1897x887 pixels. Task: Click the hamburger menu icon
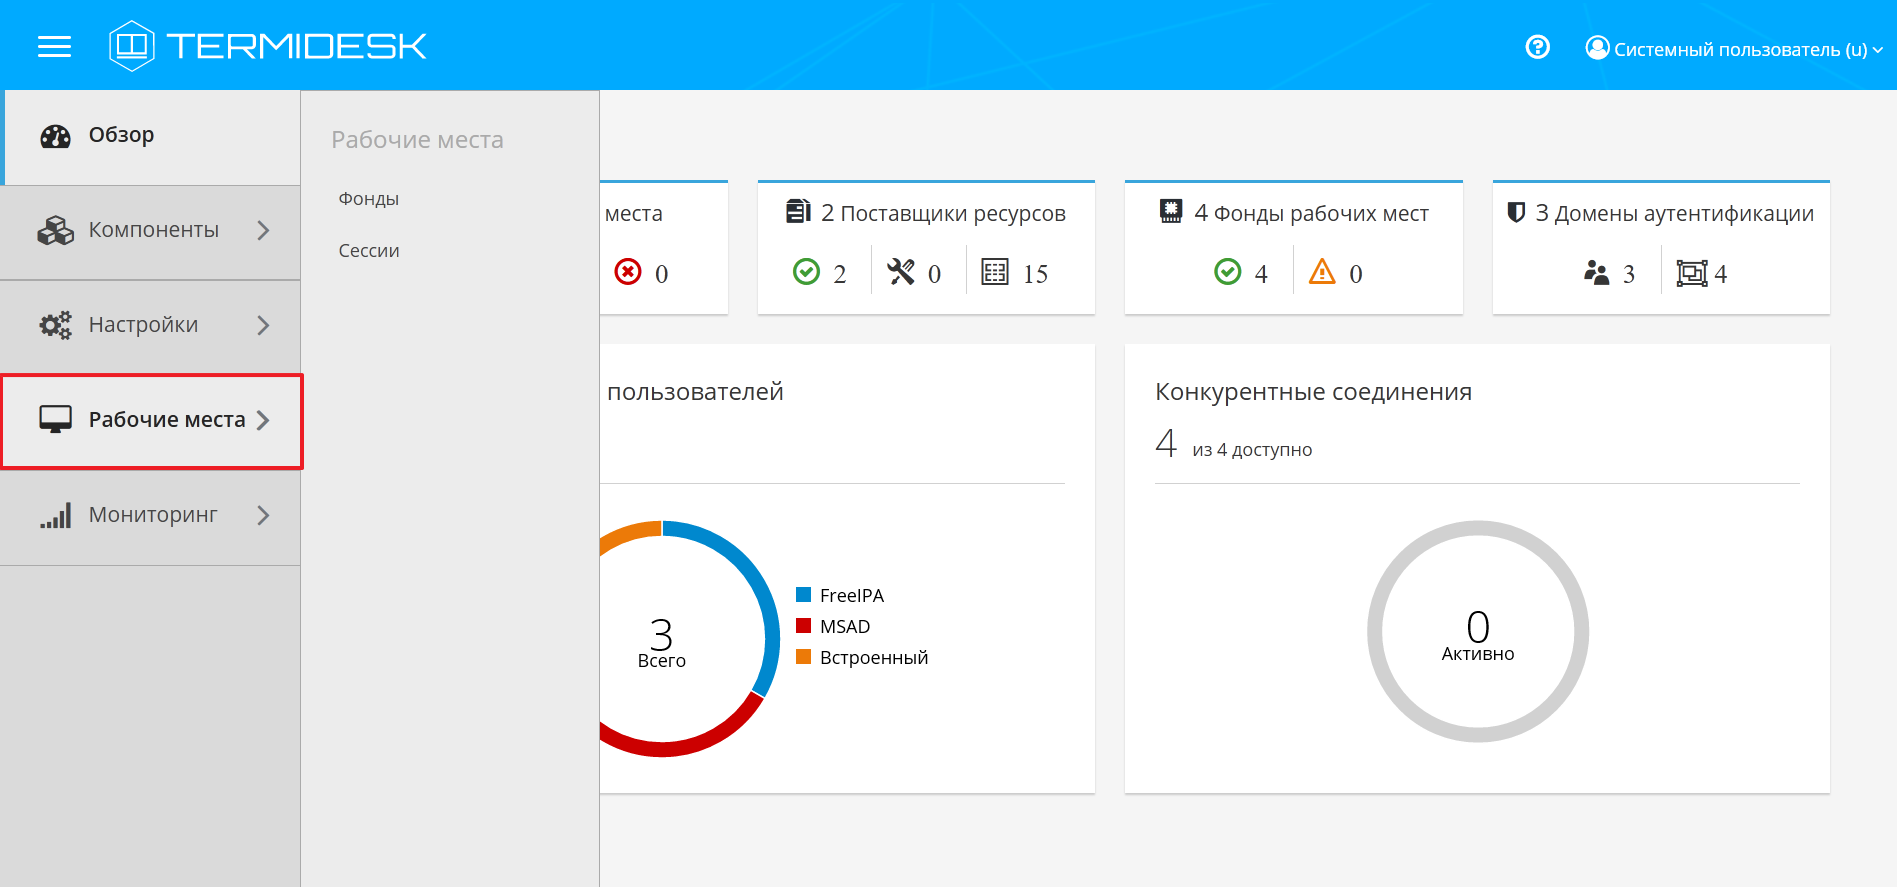click(54, 47)
